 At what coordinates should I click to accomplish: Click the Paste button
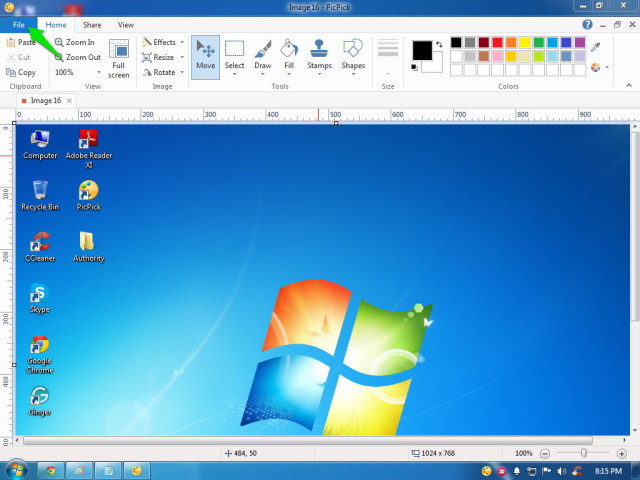click(x=21, y=42)
